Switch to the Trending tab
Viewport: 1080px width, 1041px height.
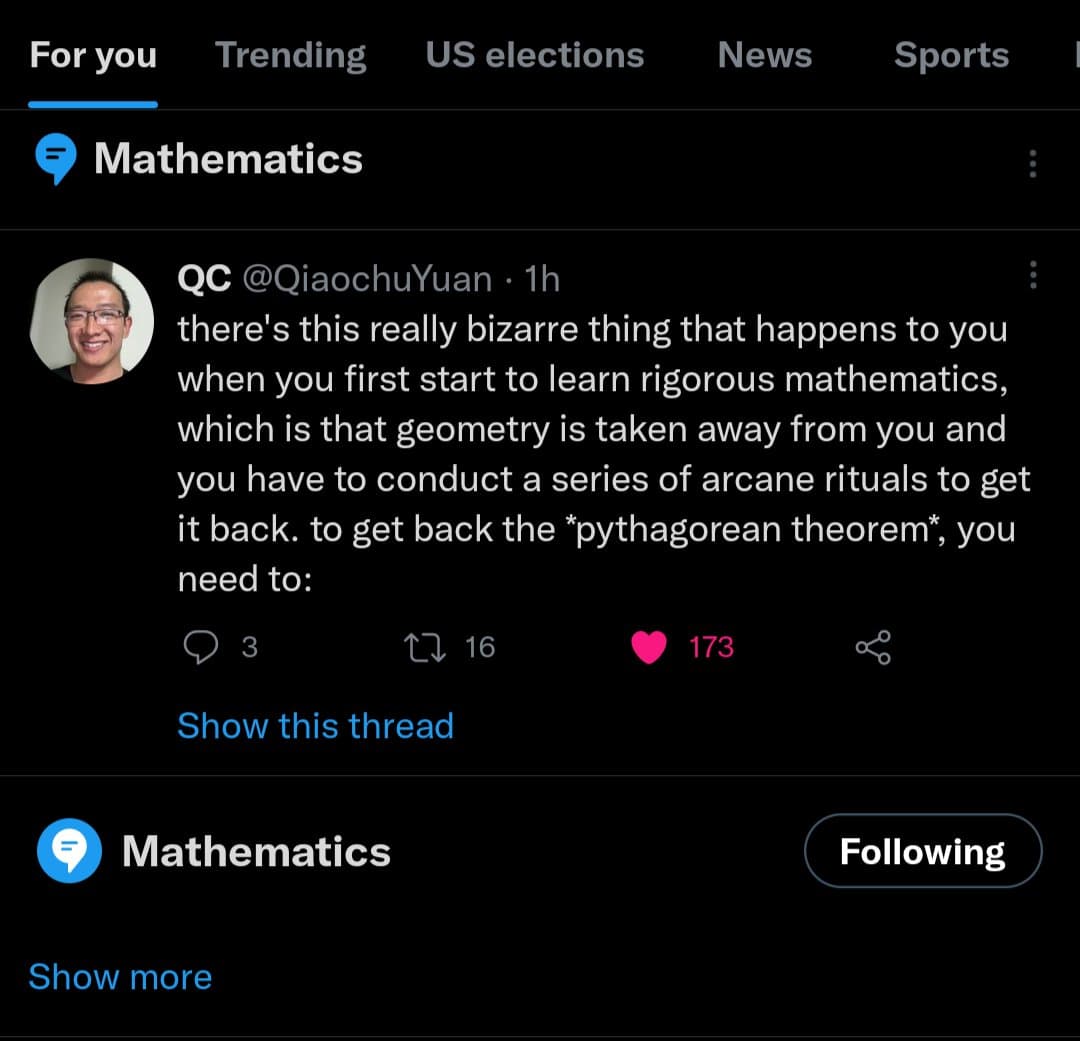290,55
